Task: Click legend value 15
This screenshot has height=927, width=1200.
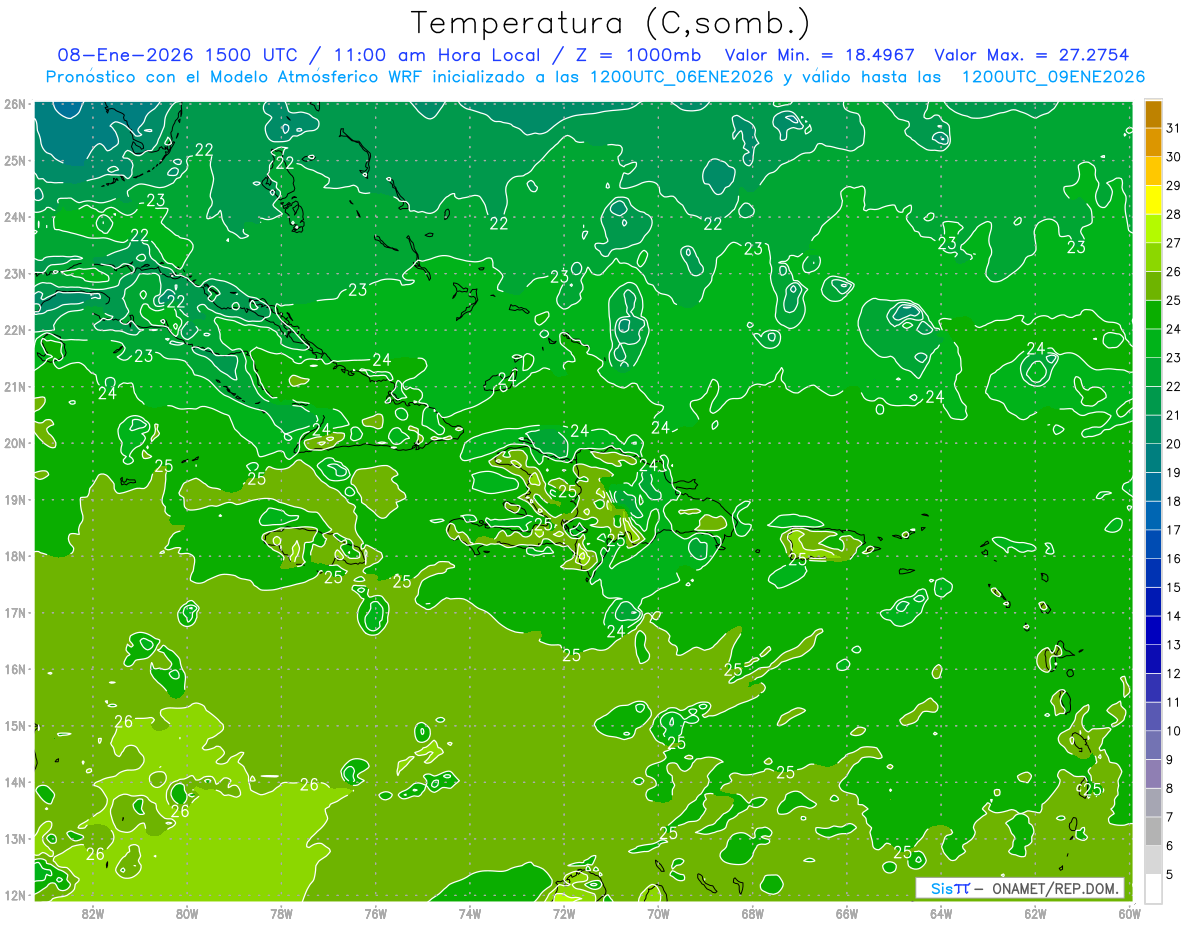Action: point(1173,587)
